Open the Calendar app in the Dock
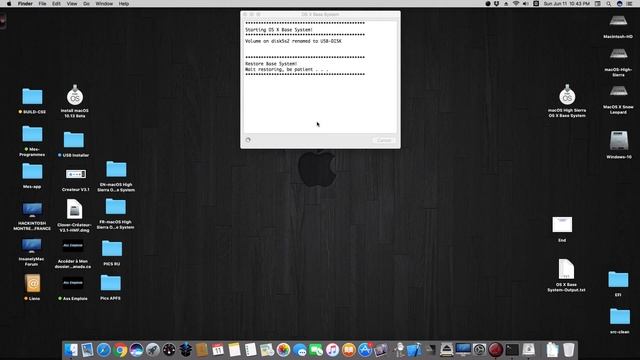 pos(218,350)
